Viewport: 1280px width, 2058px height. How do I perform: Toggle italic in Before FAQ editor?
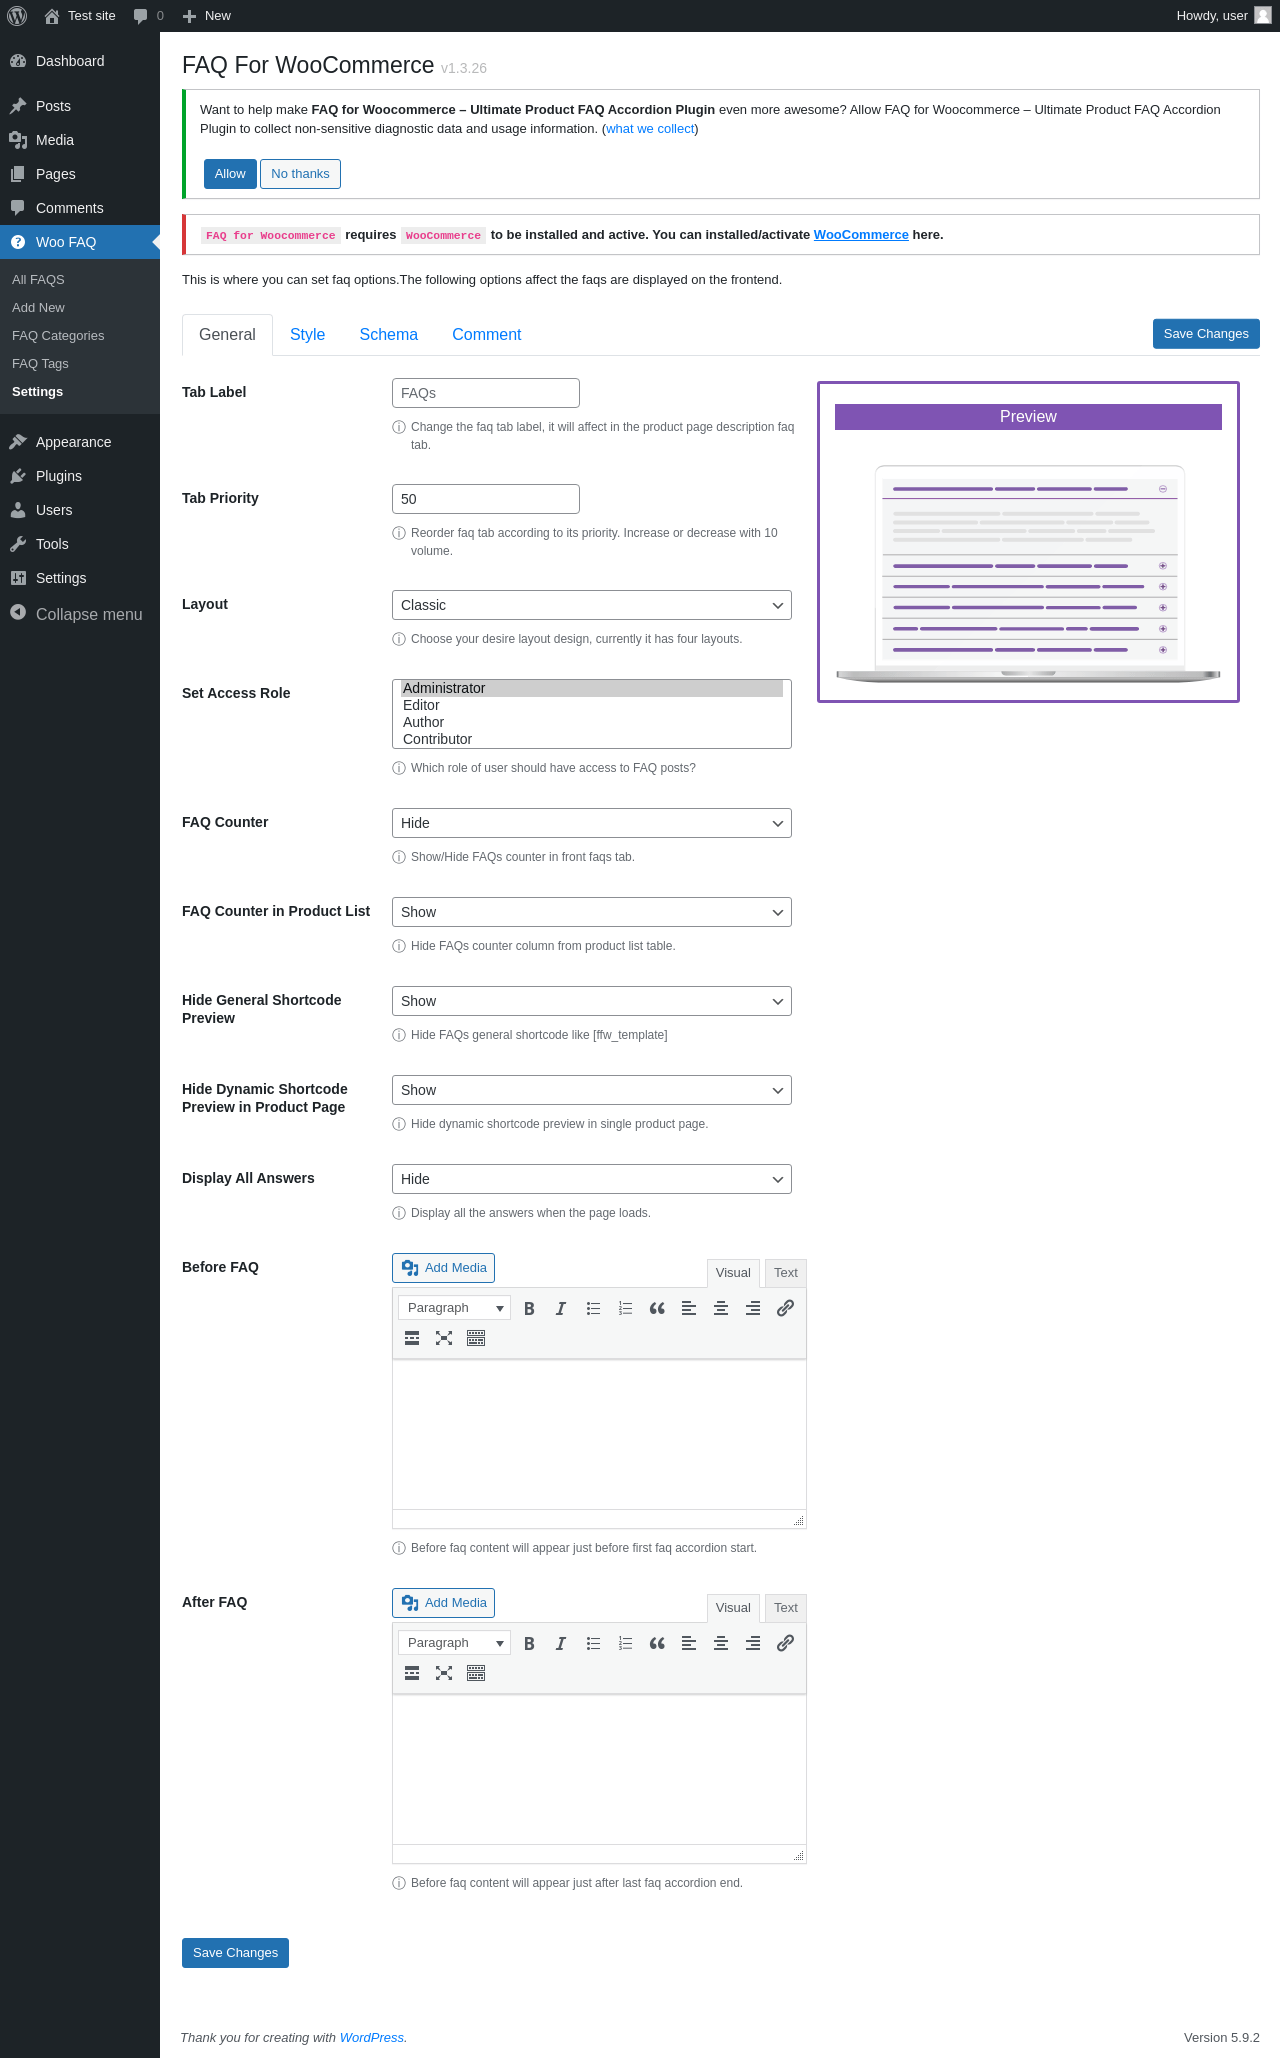pyautogui.click(x=561, y=1308)
